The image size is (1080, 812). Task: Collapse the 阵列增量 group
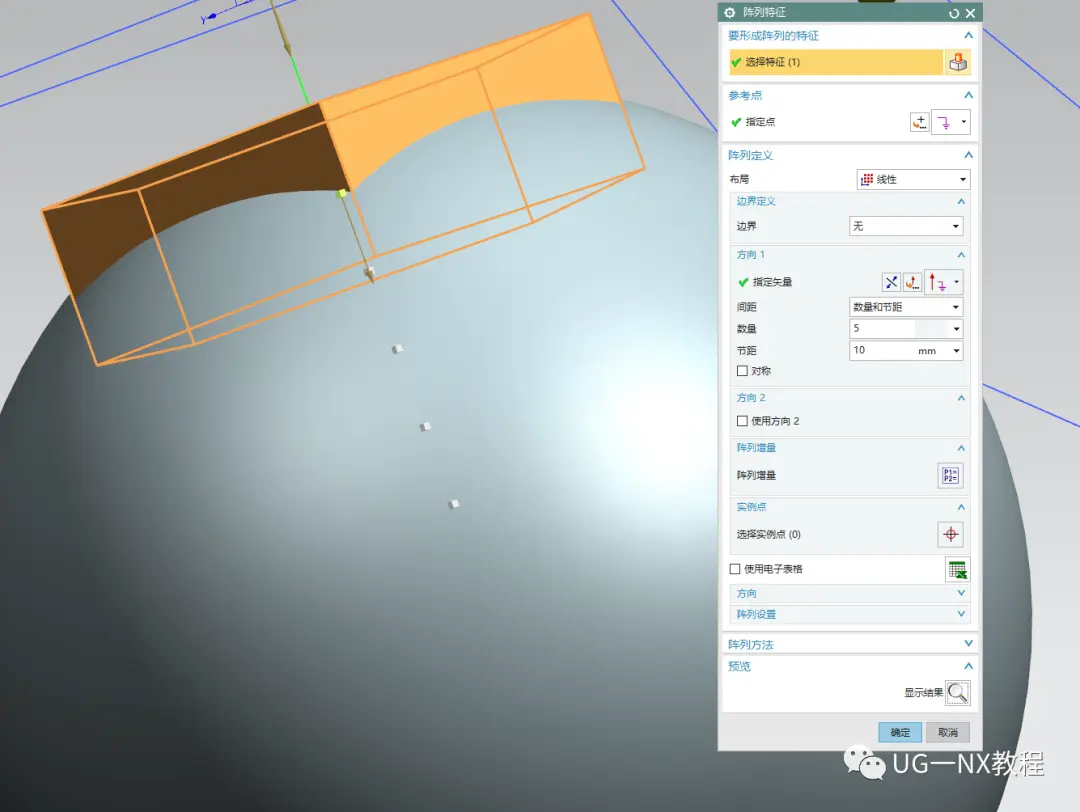(962, 448)
